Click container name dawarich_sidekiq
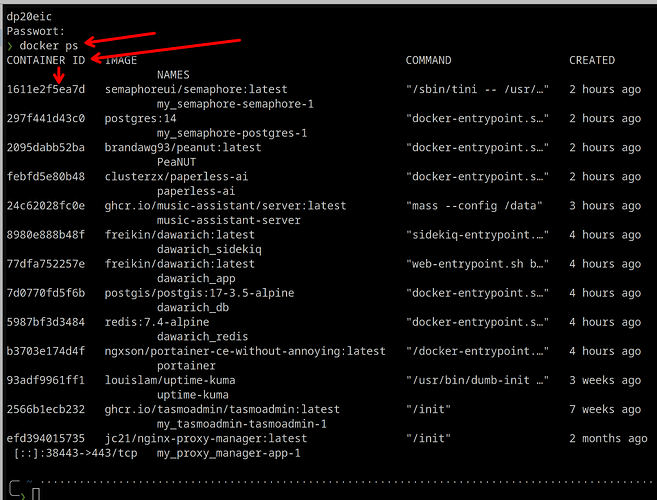 [x=209, y=249]
